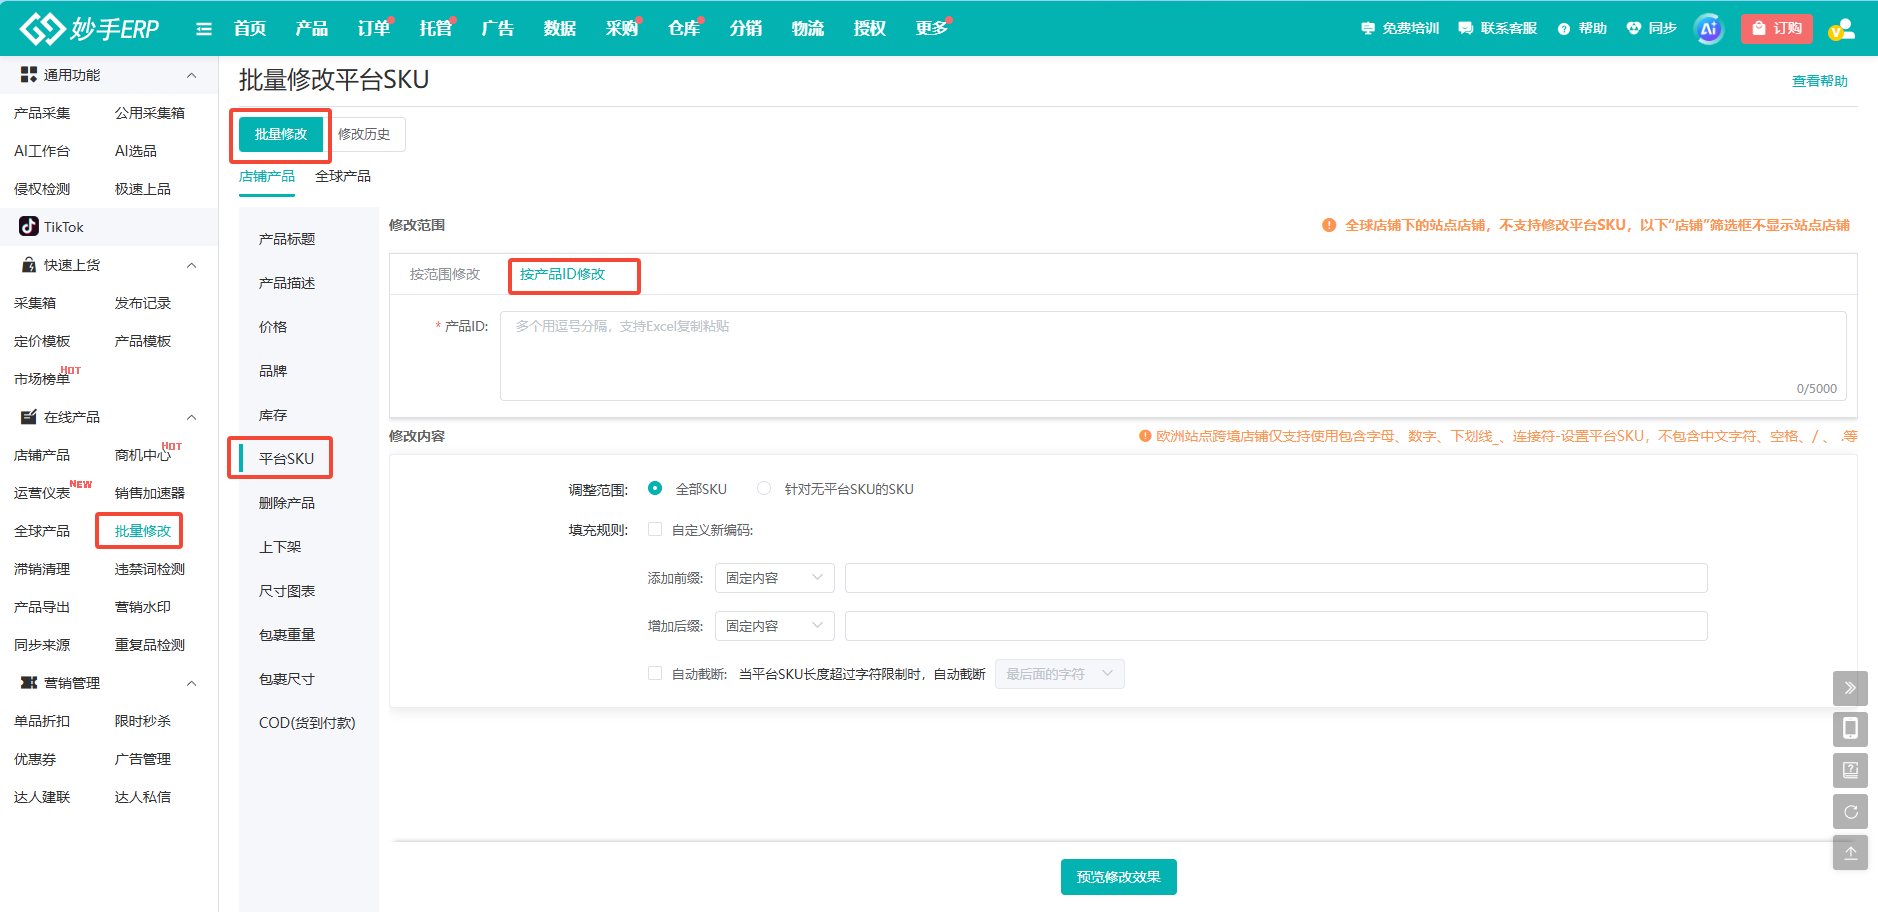1878x912 pixels.
Task: Click the 妙手ERP logo
Action: [90, 29]
